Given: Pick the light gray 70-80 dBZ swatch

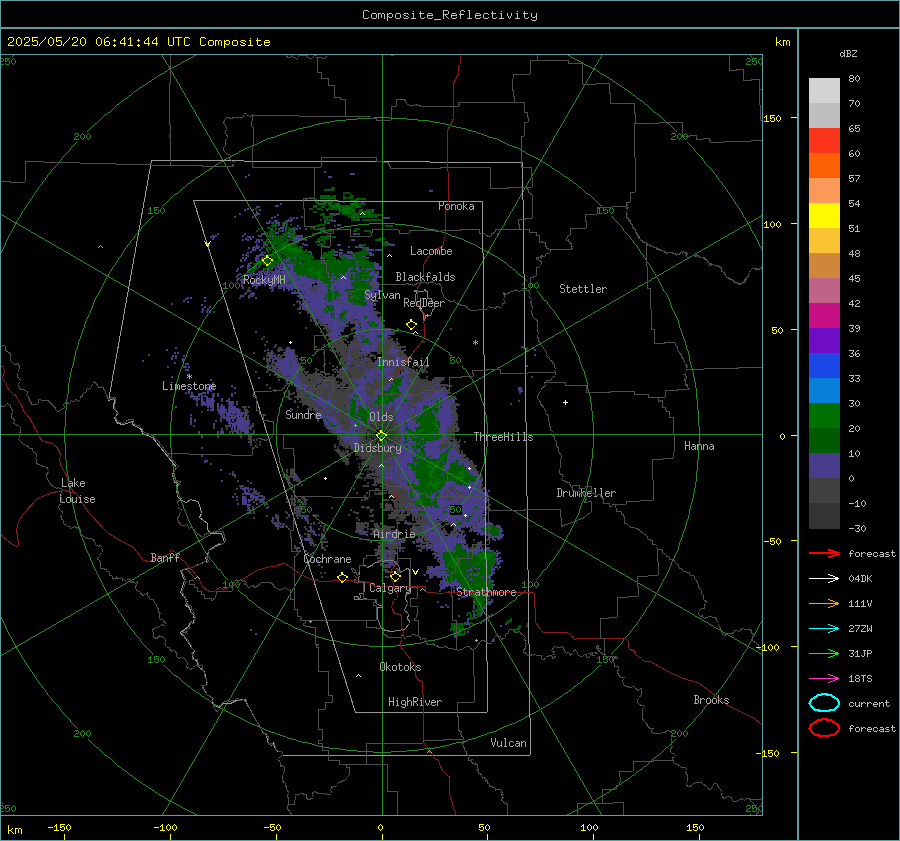Looking at the screenshot, I should point(824,91).
